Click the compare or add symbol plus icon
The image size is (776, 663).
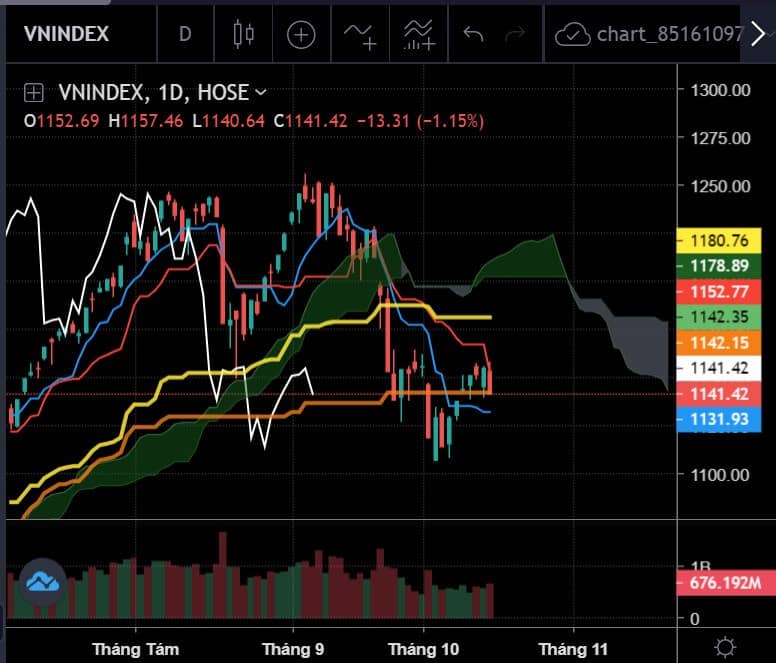(301, 35)
